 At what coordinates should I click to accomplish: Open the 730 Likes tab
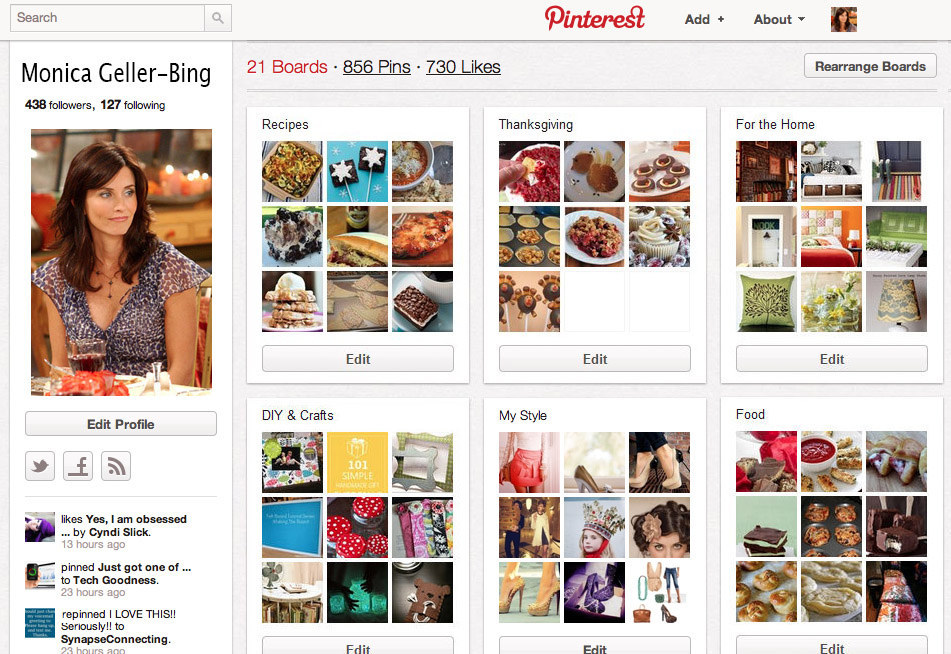(463, 67)
